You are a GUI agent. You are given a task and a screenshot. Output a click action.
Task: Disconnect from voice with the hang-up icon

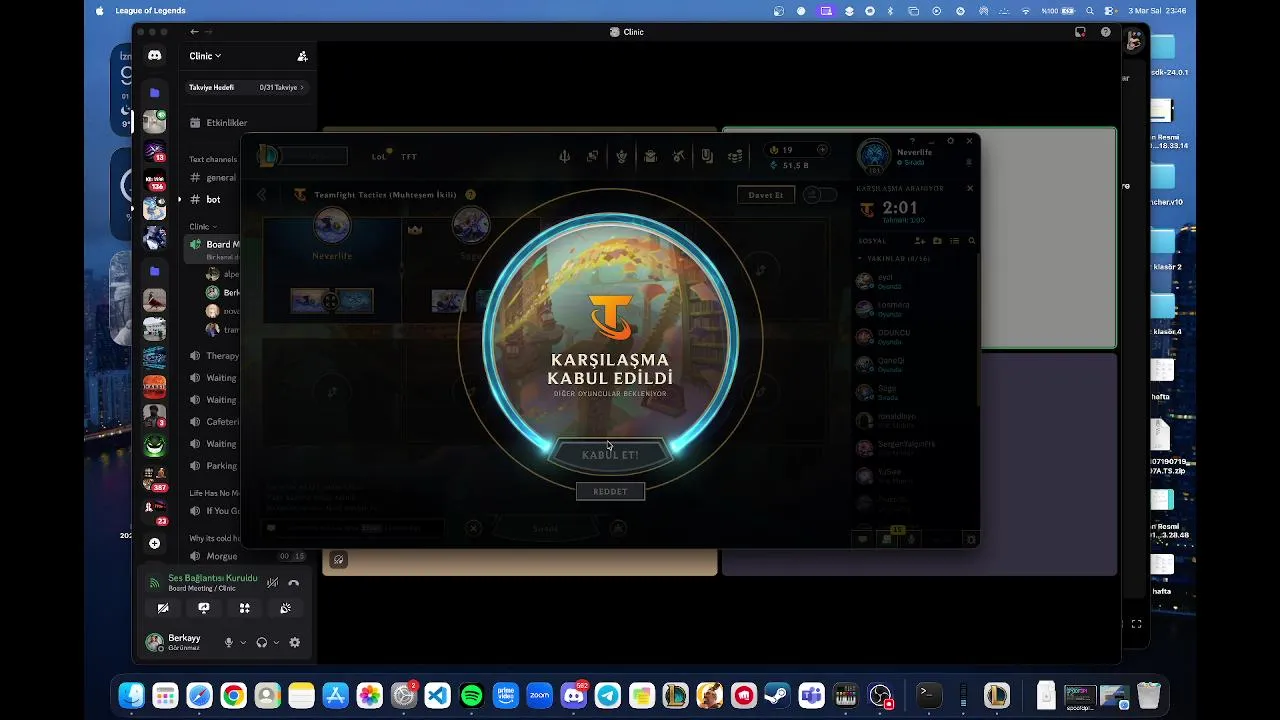(x=294, y=583)
